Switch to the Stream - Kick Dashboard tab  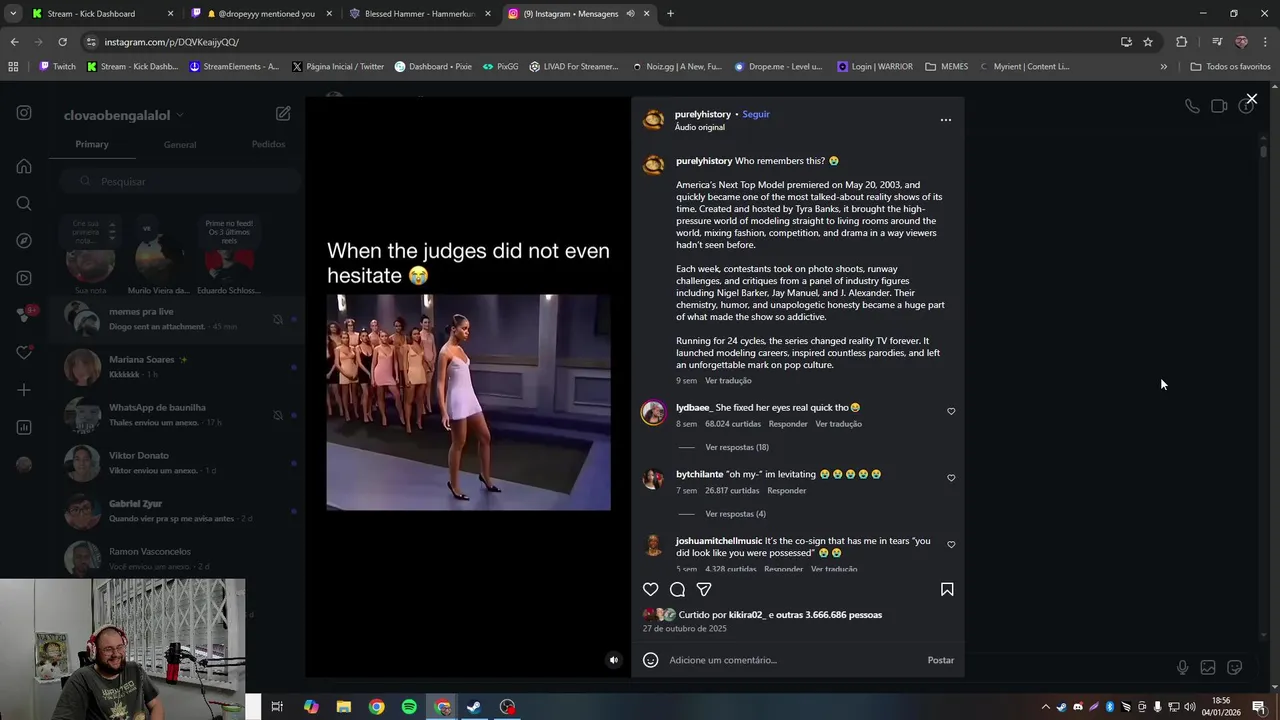pos(102,14)
